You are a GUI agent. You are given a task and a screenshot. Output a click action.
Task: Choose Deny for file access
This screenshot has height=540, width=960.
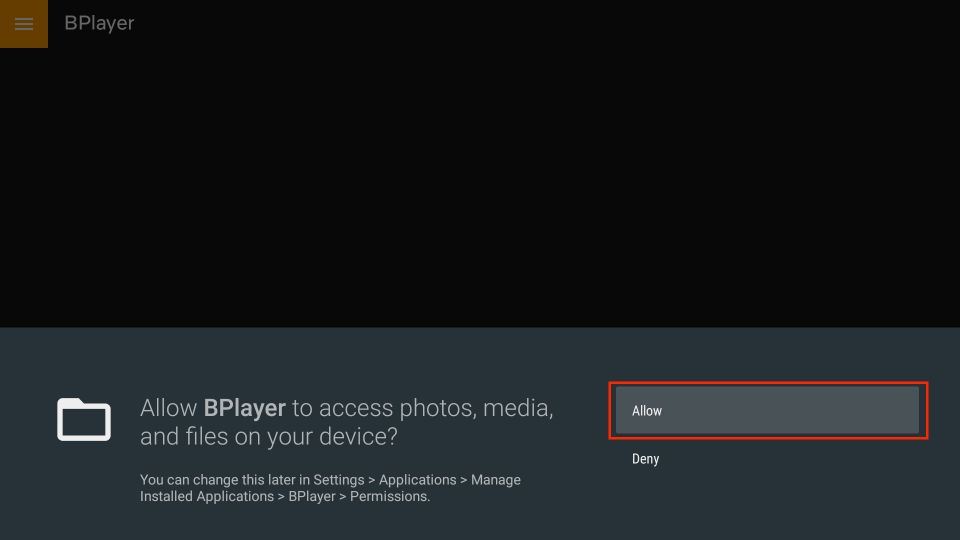tap(645, 459)
